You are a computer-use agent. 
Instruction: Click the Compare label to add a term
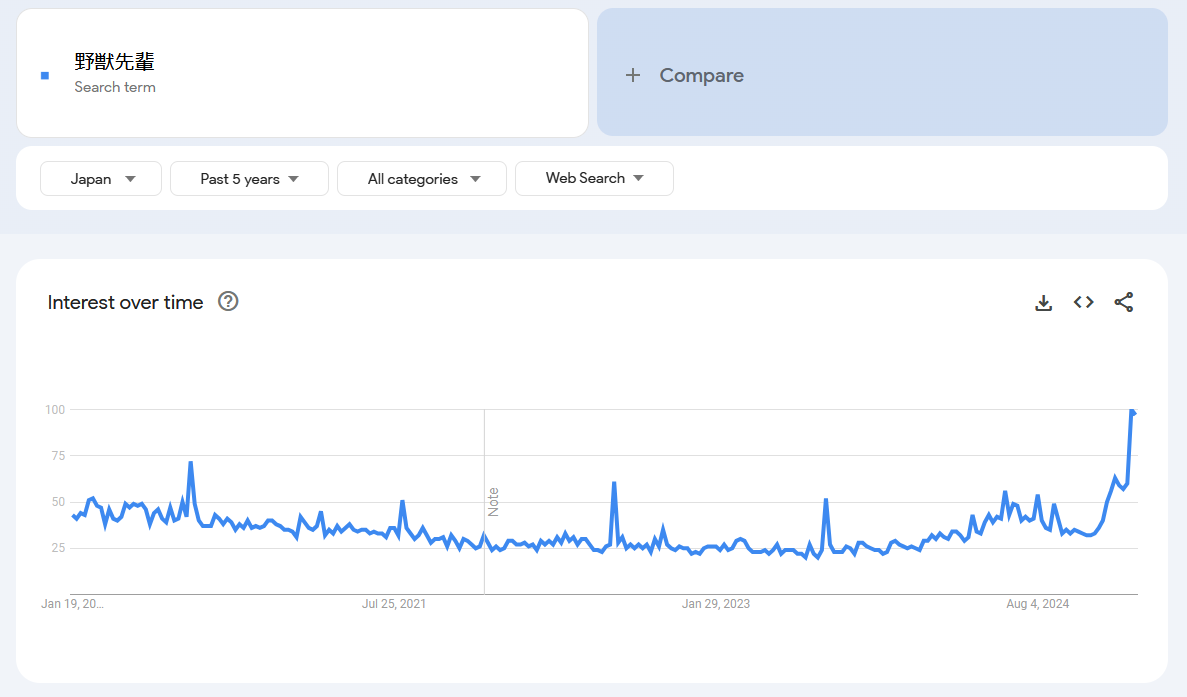coord(701,75)
